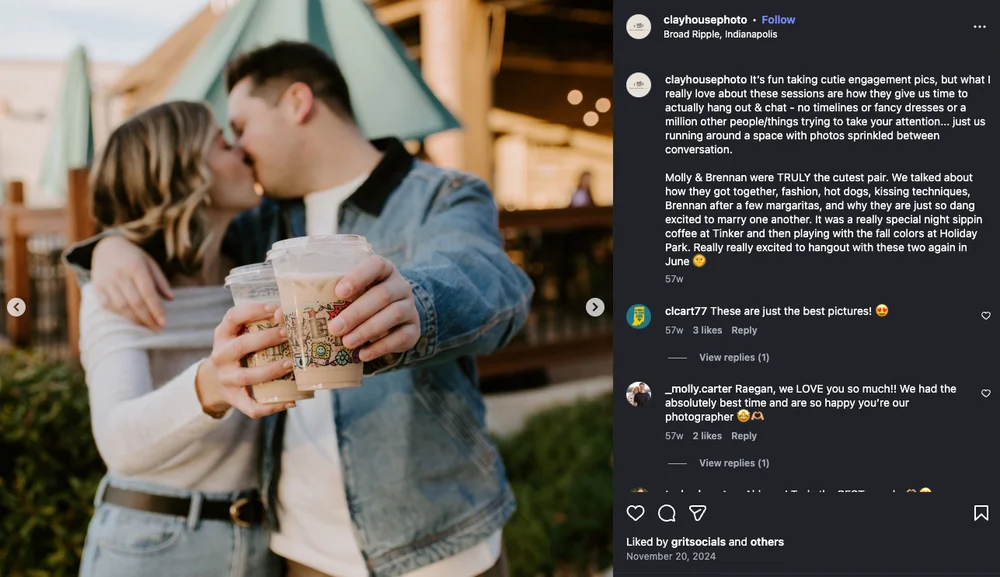Open the three-dot more options menu
1000x577 pixels.
[x=980, y=27]
